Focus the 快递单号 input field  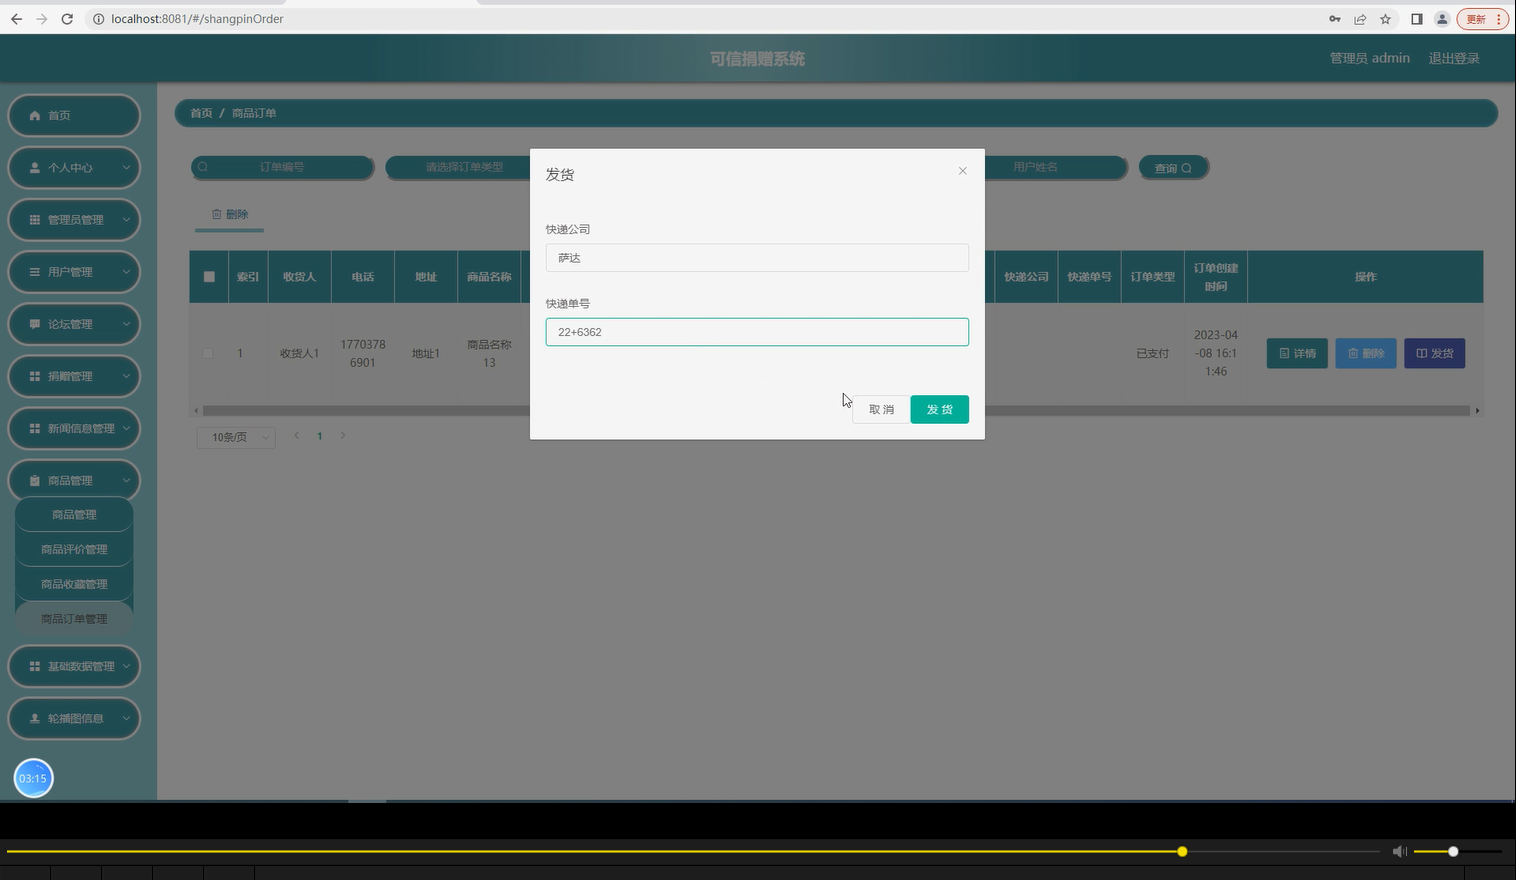pos(757,332)
